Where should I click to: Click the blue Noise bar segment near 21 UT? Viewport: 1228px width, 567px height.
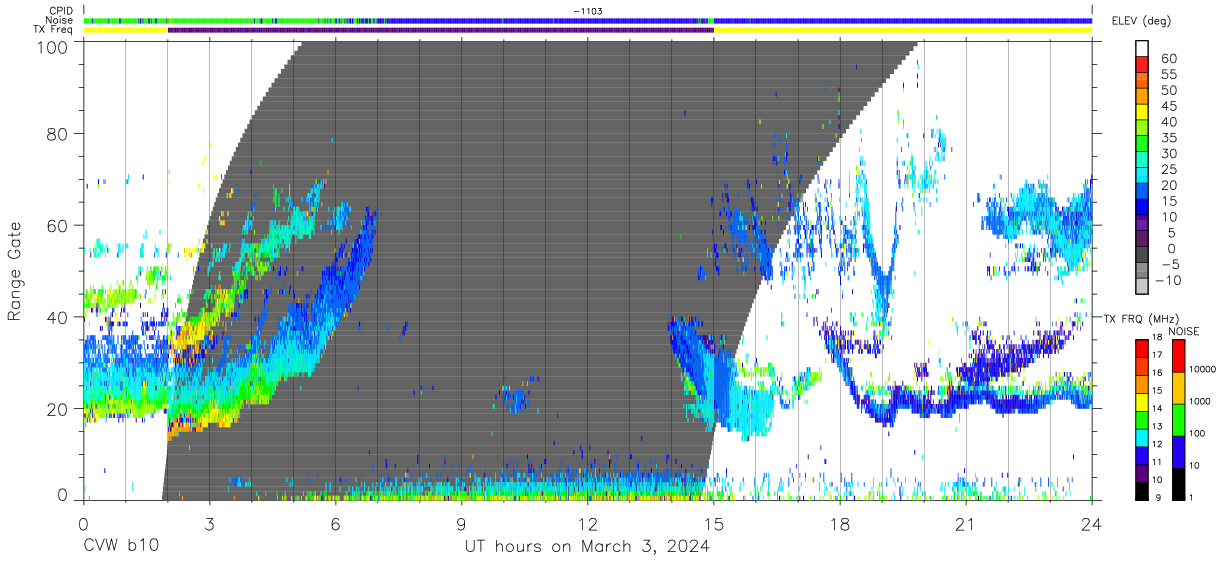point(966,20)
